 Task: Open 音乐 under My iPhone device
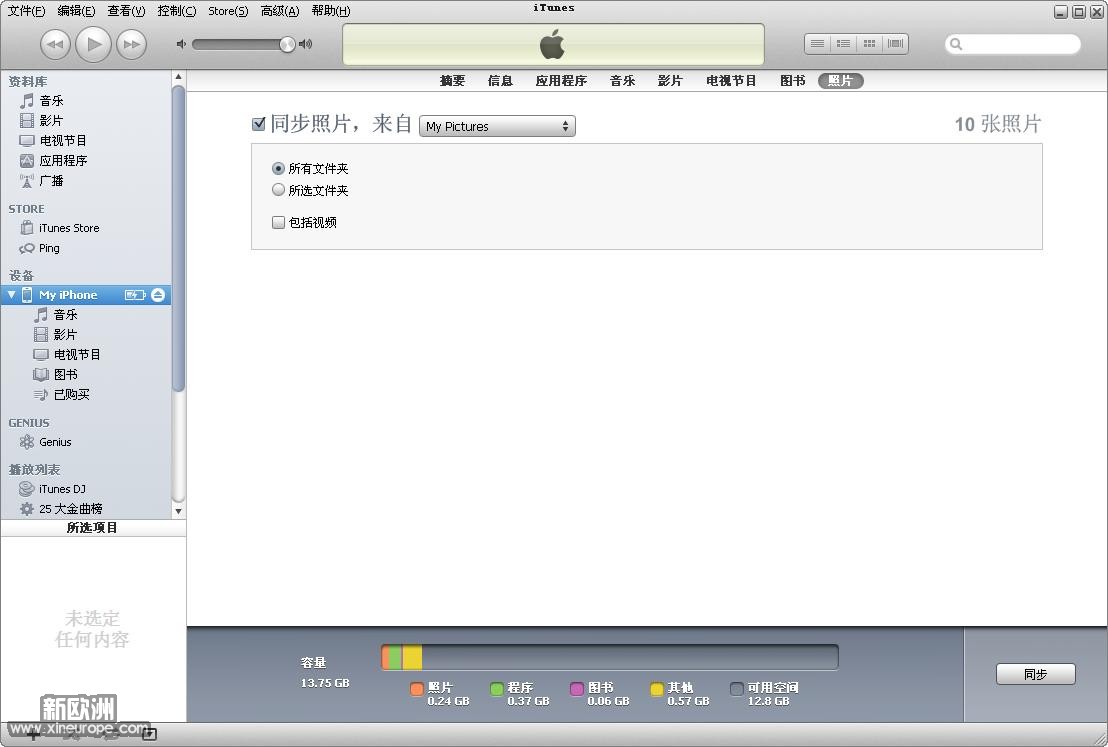tap(56, 314)
